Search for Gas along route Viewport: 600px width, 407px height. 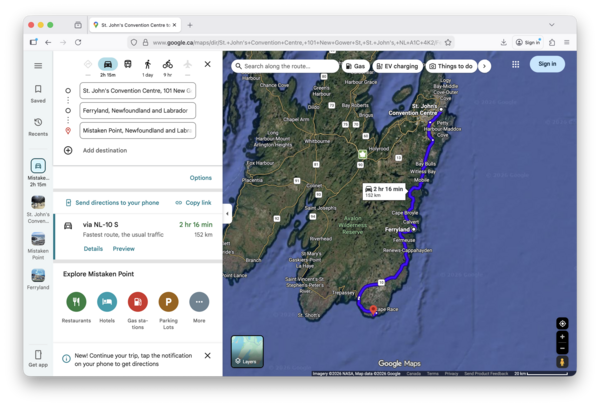[x=355, y=66]
